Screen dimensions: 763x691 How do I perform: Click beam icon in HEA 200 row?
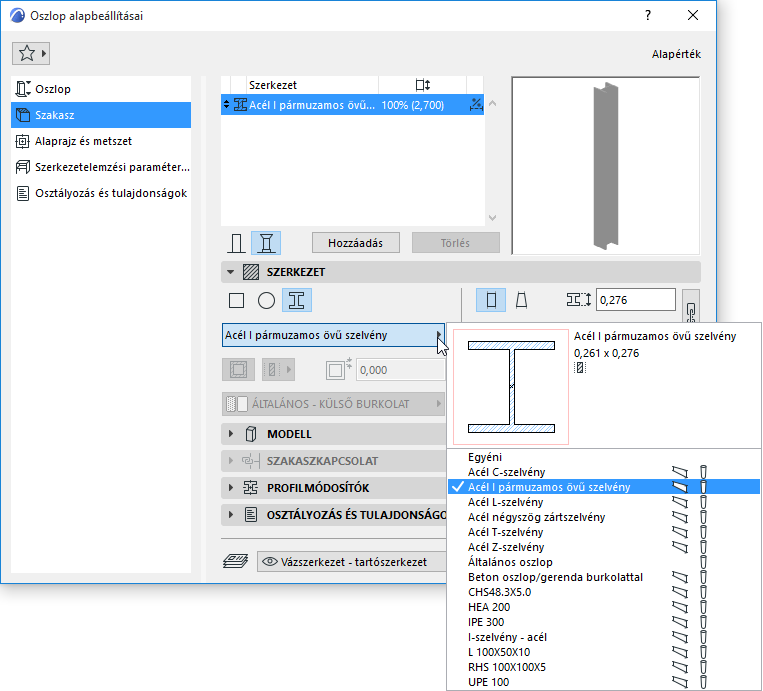(x=680, y=607)
